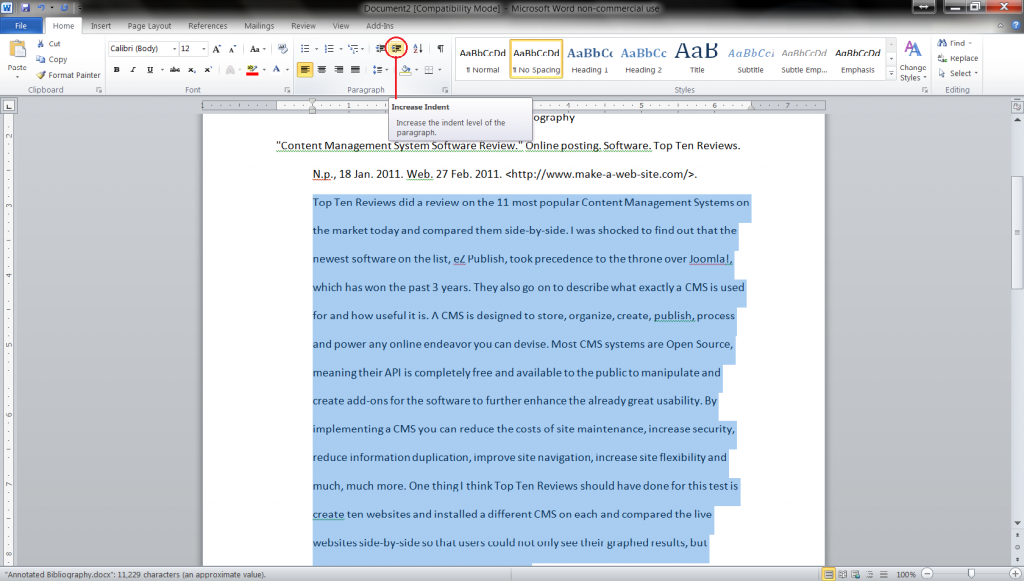Select the Subscript icon
The image size is (1024, 581).
[x=192, y=70]
